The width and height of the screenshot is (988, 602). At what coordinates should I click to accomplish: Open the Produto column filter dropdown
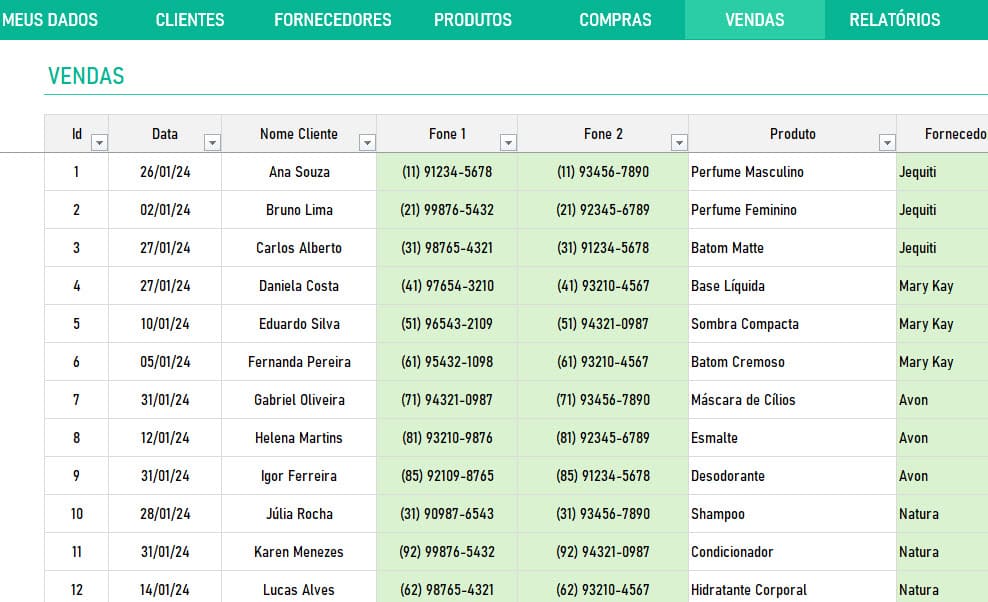(886, 142)
